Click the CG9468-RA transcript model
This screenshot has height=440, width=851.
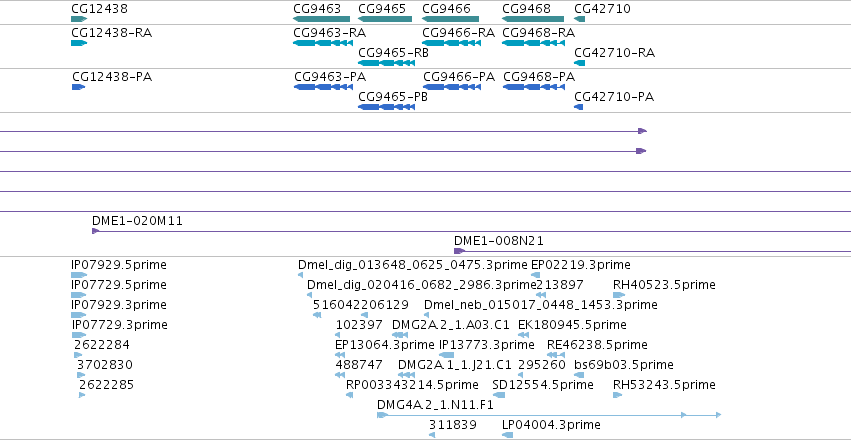pyautogui.click(x=534, y=43)
